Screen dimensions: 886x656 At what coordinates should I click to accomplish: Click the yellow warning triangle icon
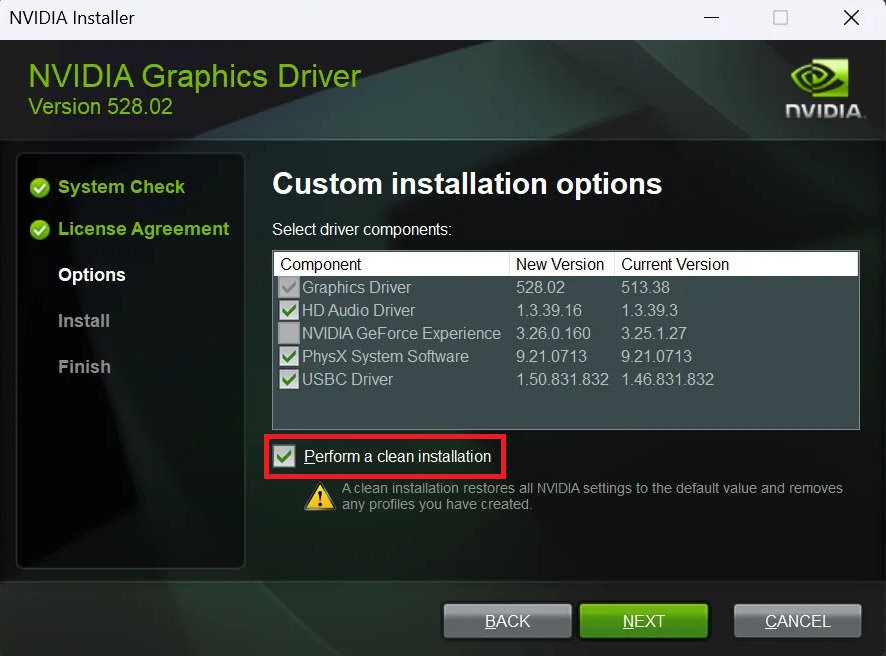(x=320, y=495)
